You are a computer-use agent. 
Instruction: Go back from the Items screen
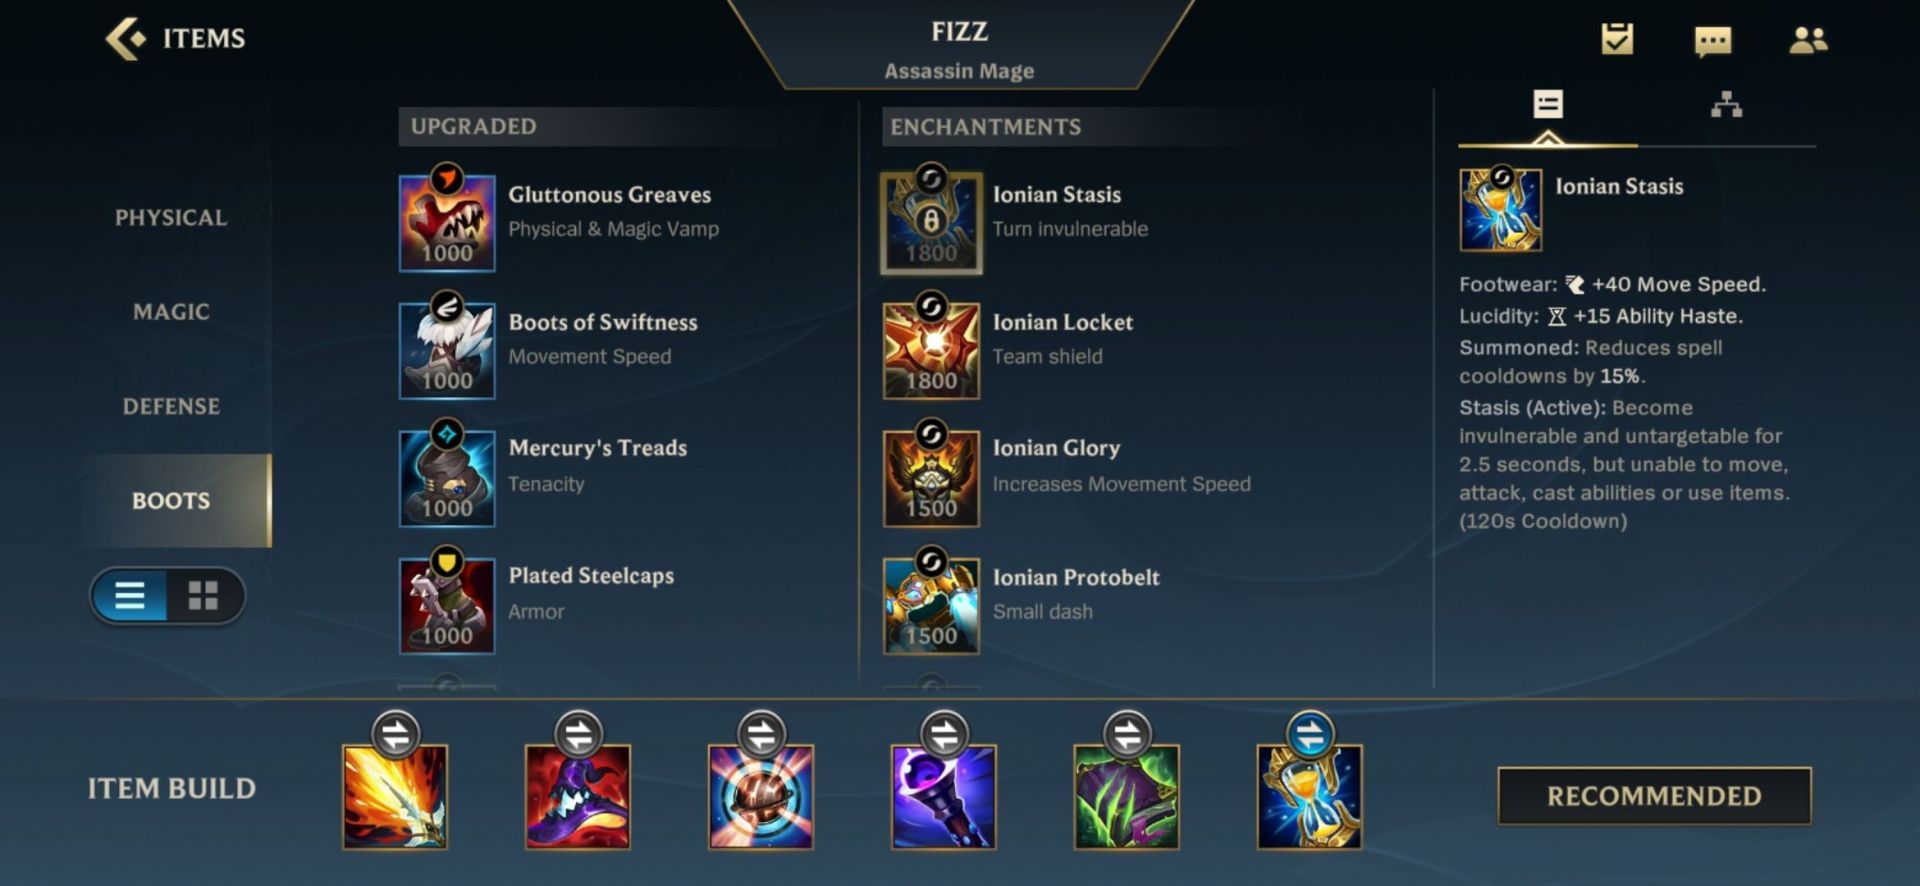tap(126, 39)
